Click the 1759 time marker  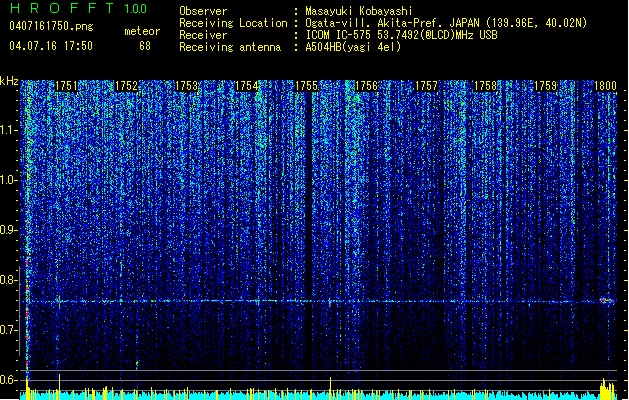(546, 86)
